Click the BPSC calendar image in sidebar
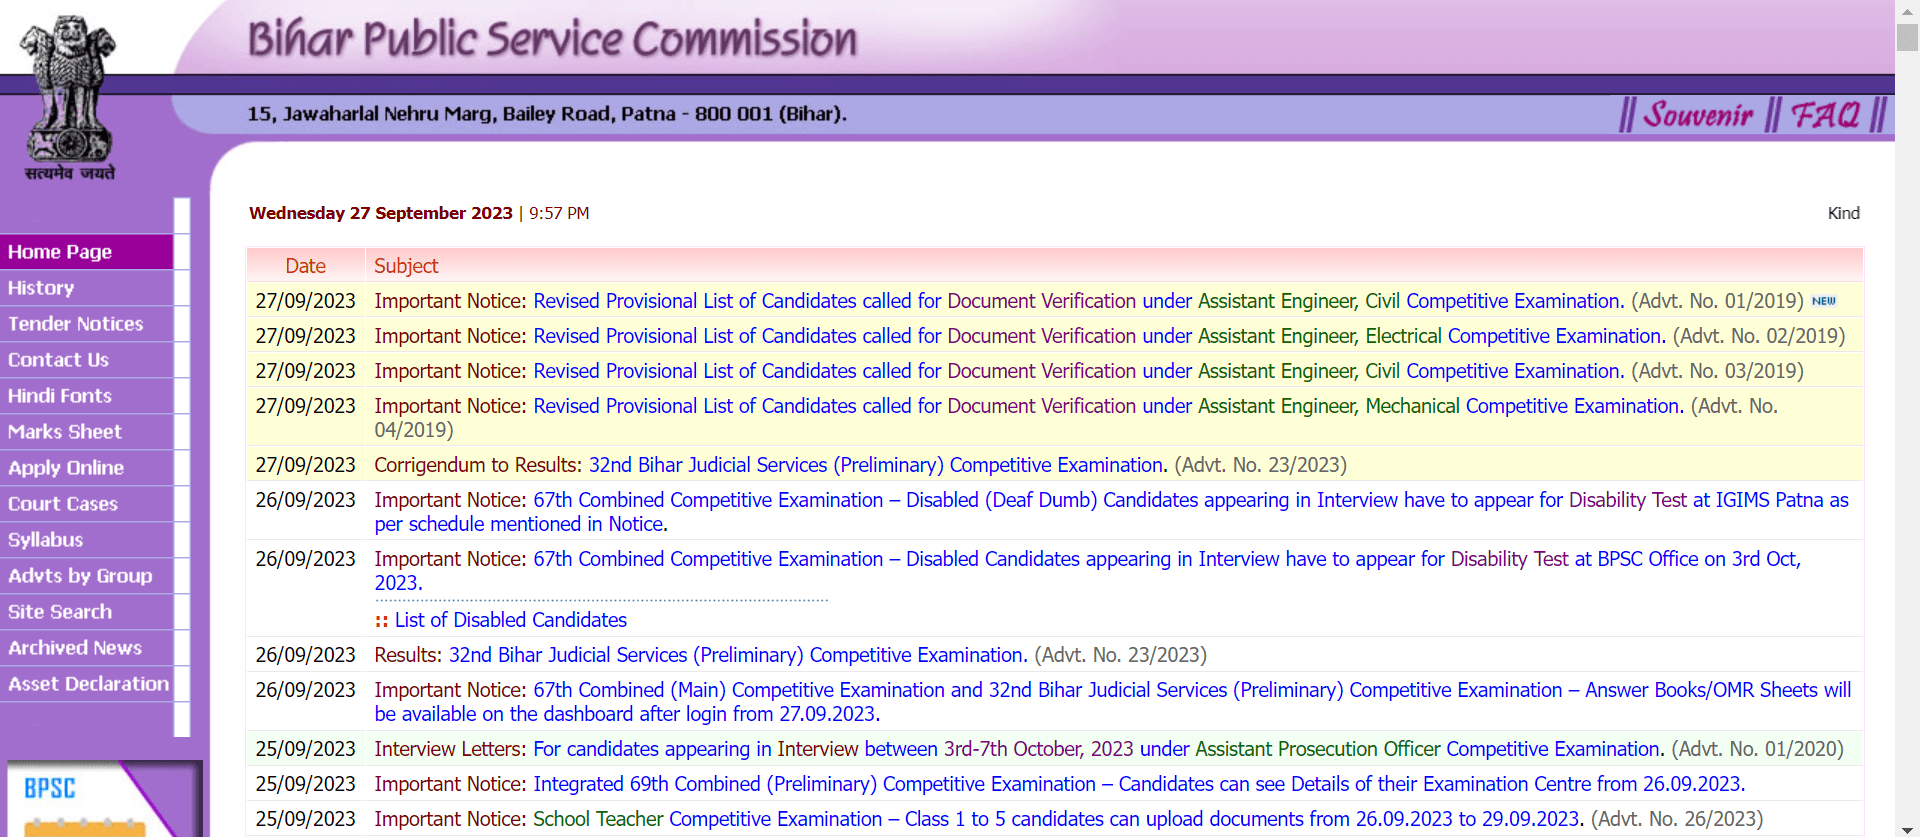1920x837 pixels. point(100,800)
